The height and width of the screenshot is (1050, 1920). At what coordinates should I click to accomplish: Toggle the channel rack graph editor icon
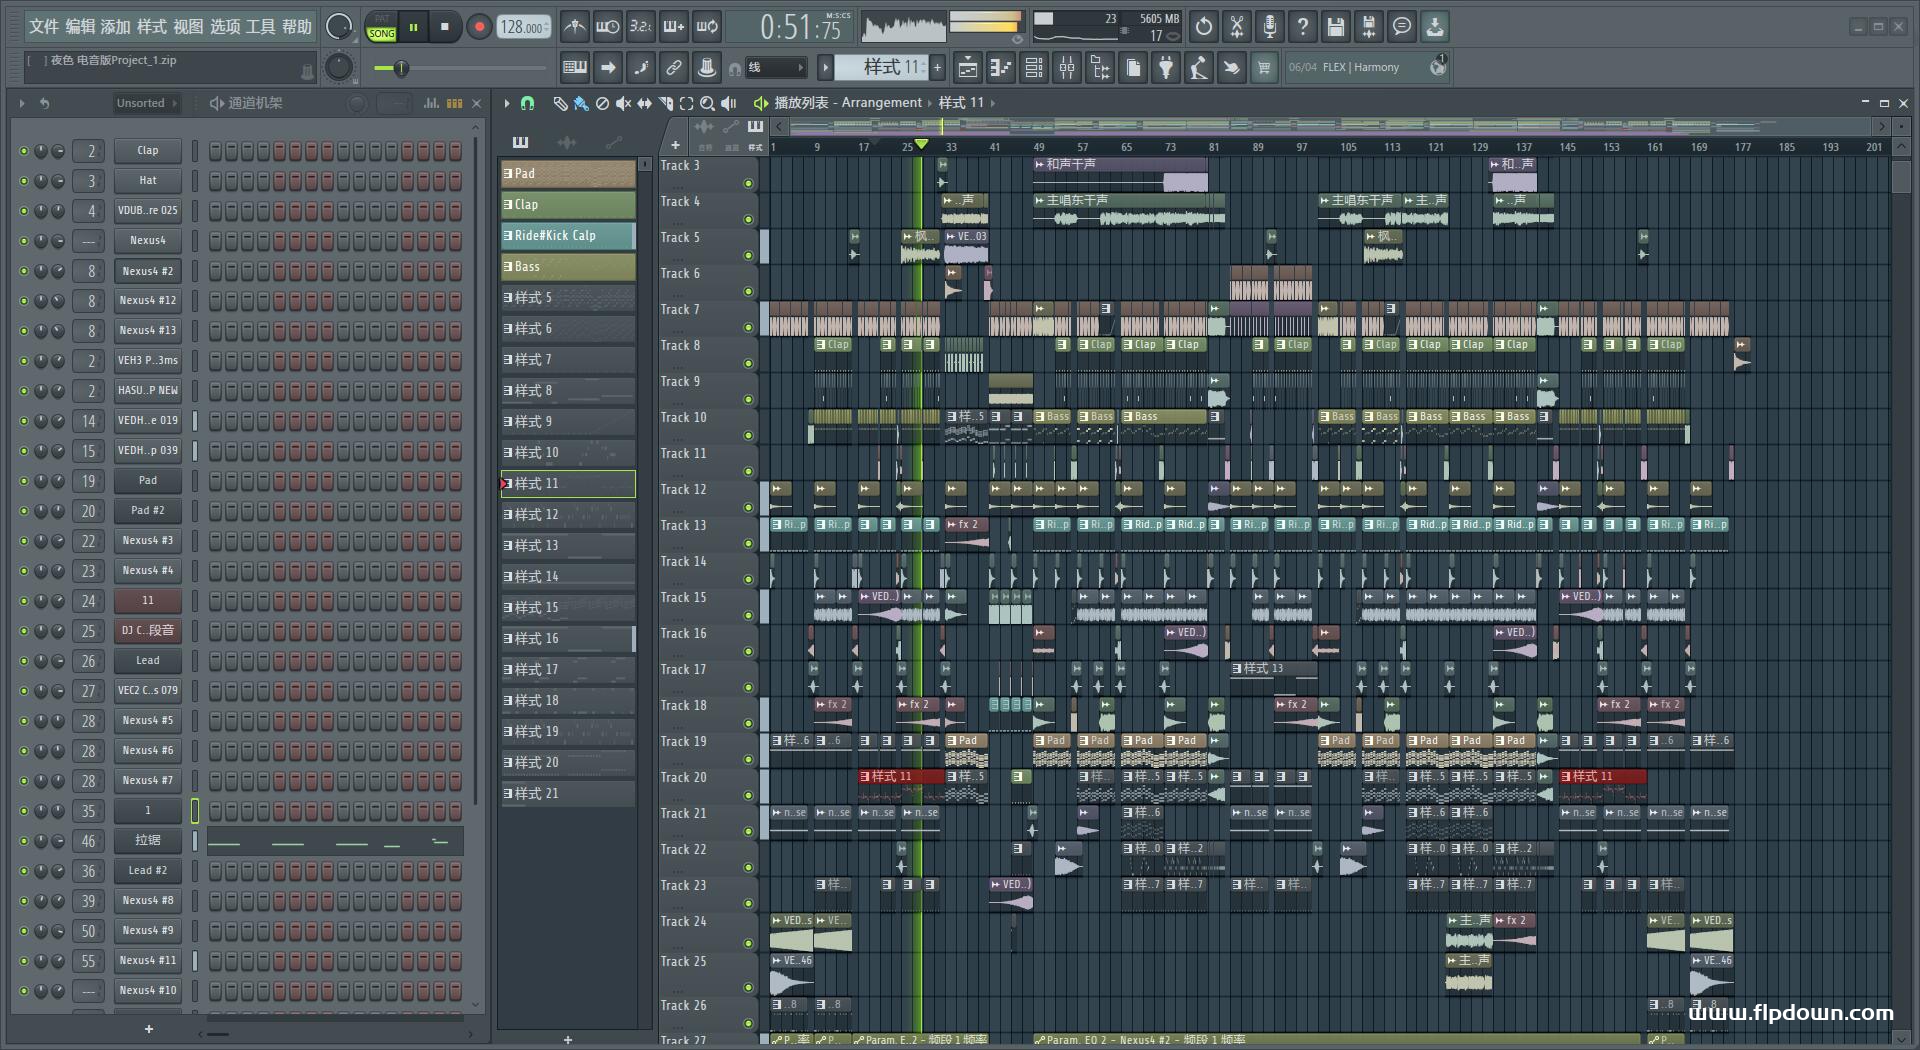(431, 103)
